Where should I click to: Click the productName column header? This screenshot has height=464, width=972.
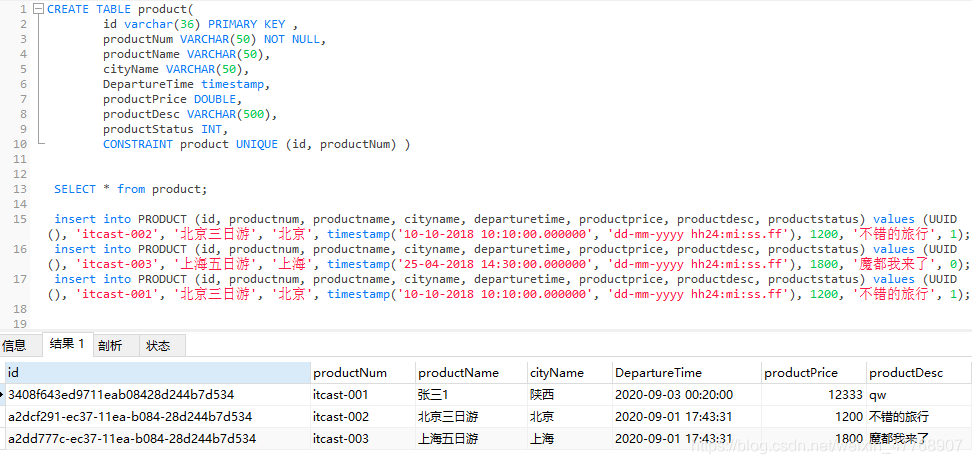click(x=471, y=373)
